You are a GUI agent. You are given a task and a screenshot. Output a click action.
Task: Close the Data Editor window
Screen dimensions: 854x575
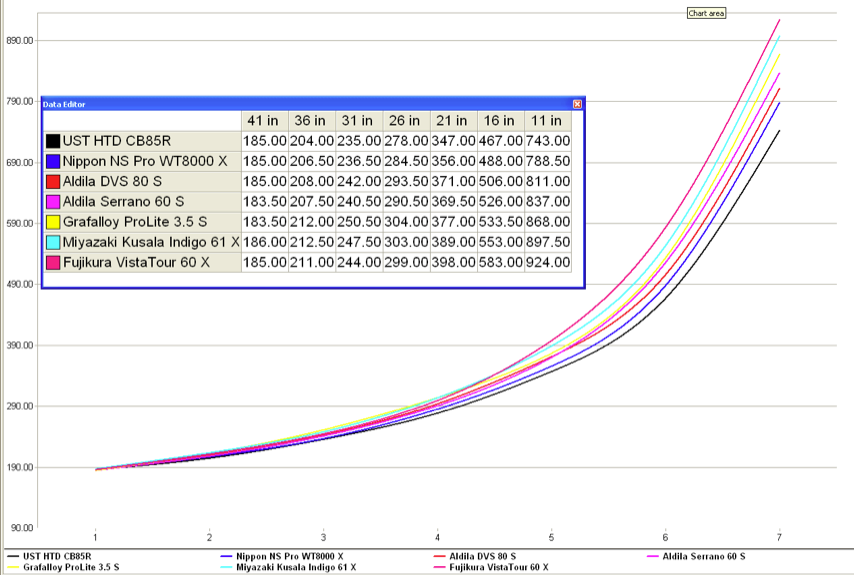click(577, 104)
